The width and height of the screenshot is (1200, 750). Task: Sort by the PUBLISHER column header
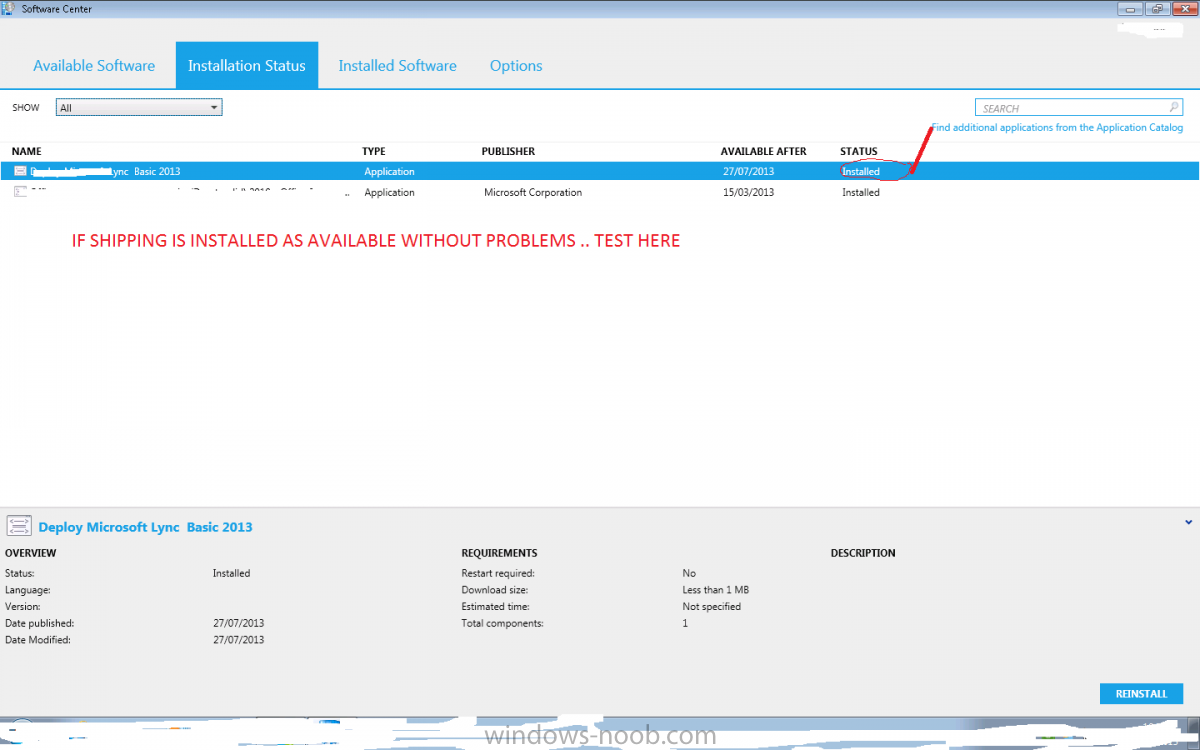508,151
